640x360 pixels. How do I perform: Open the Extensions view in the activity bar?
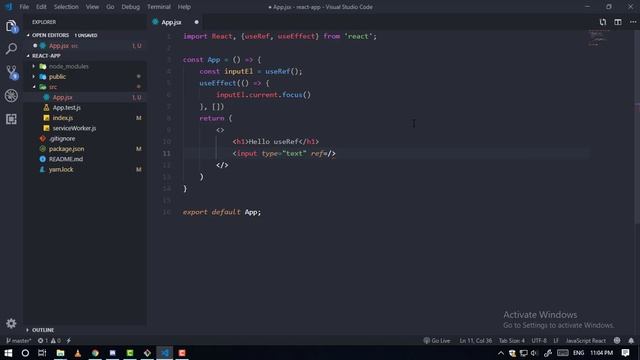click(x=11, y=119)
